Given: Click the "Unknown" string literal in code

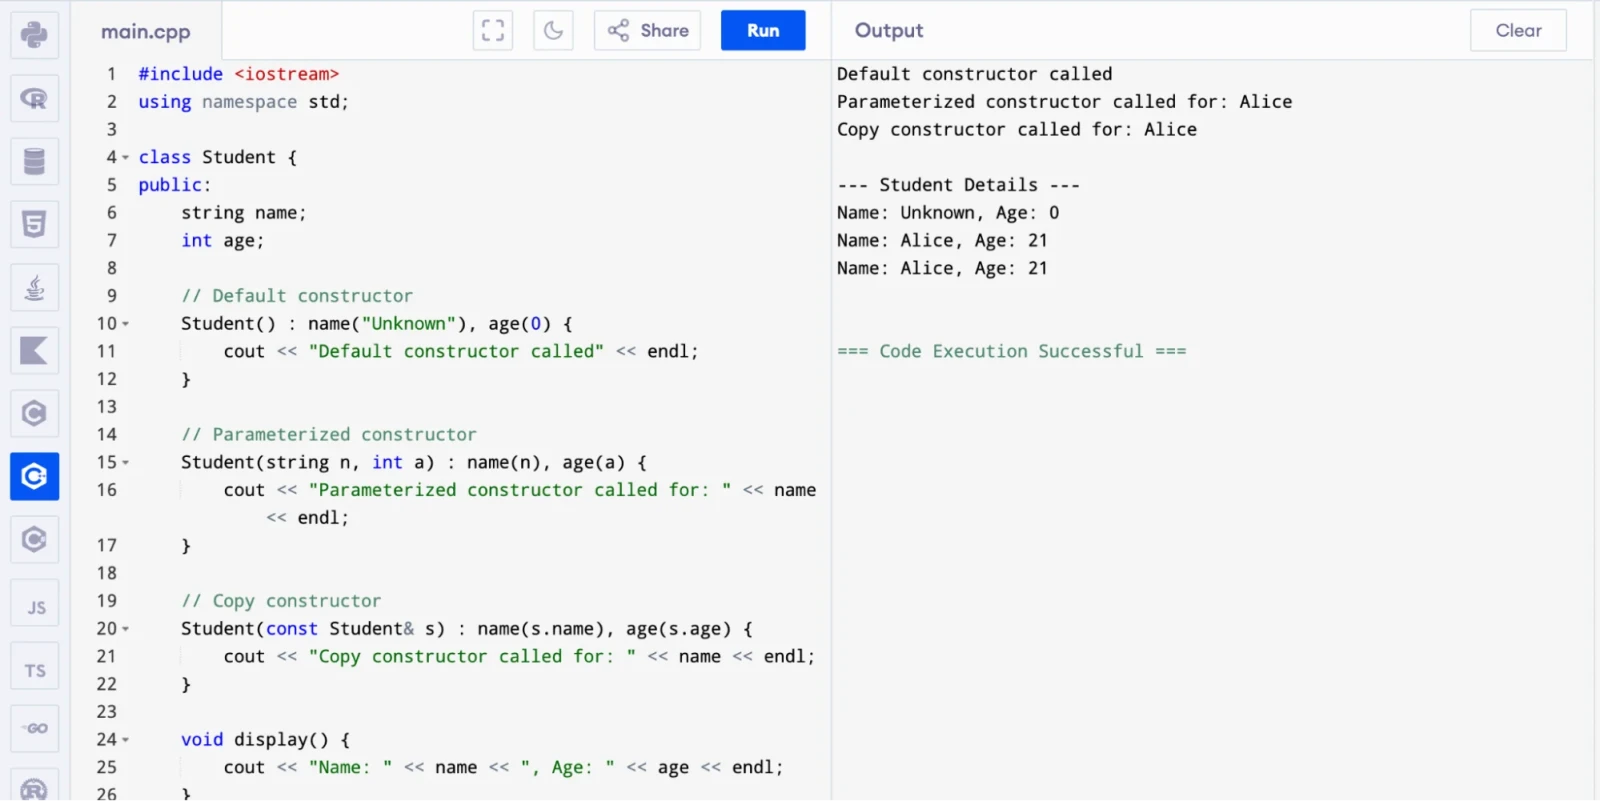Looking at the screenshot, I should coord(408,324).
